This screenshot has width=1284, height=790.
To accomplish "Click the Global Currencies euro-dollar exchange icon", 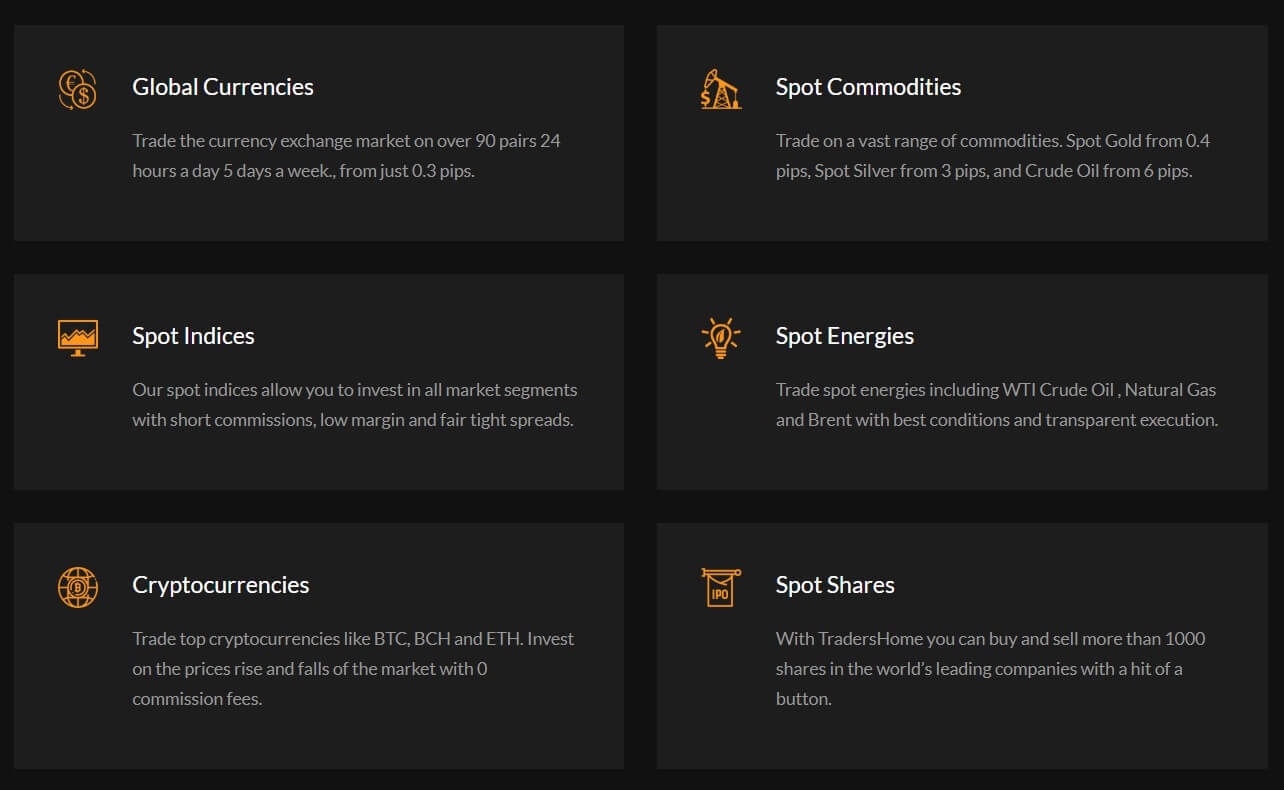I will 77,89.
